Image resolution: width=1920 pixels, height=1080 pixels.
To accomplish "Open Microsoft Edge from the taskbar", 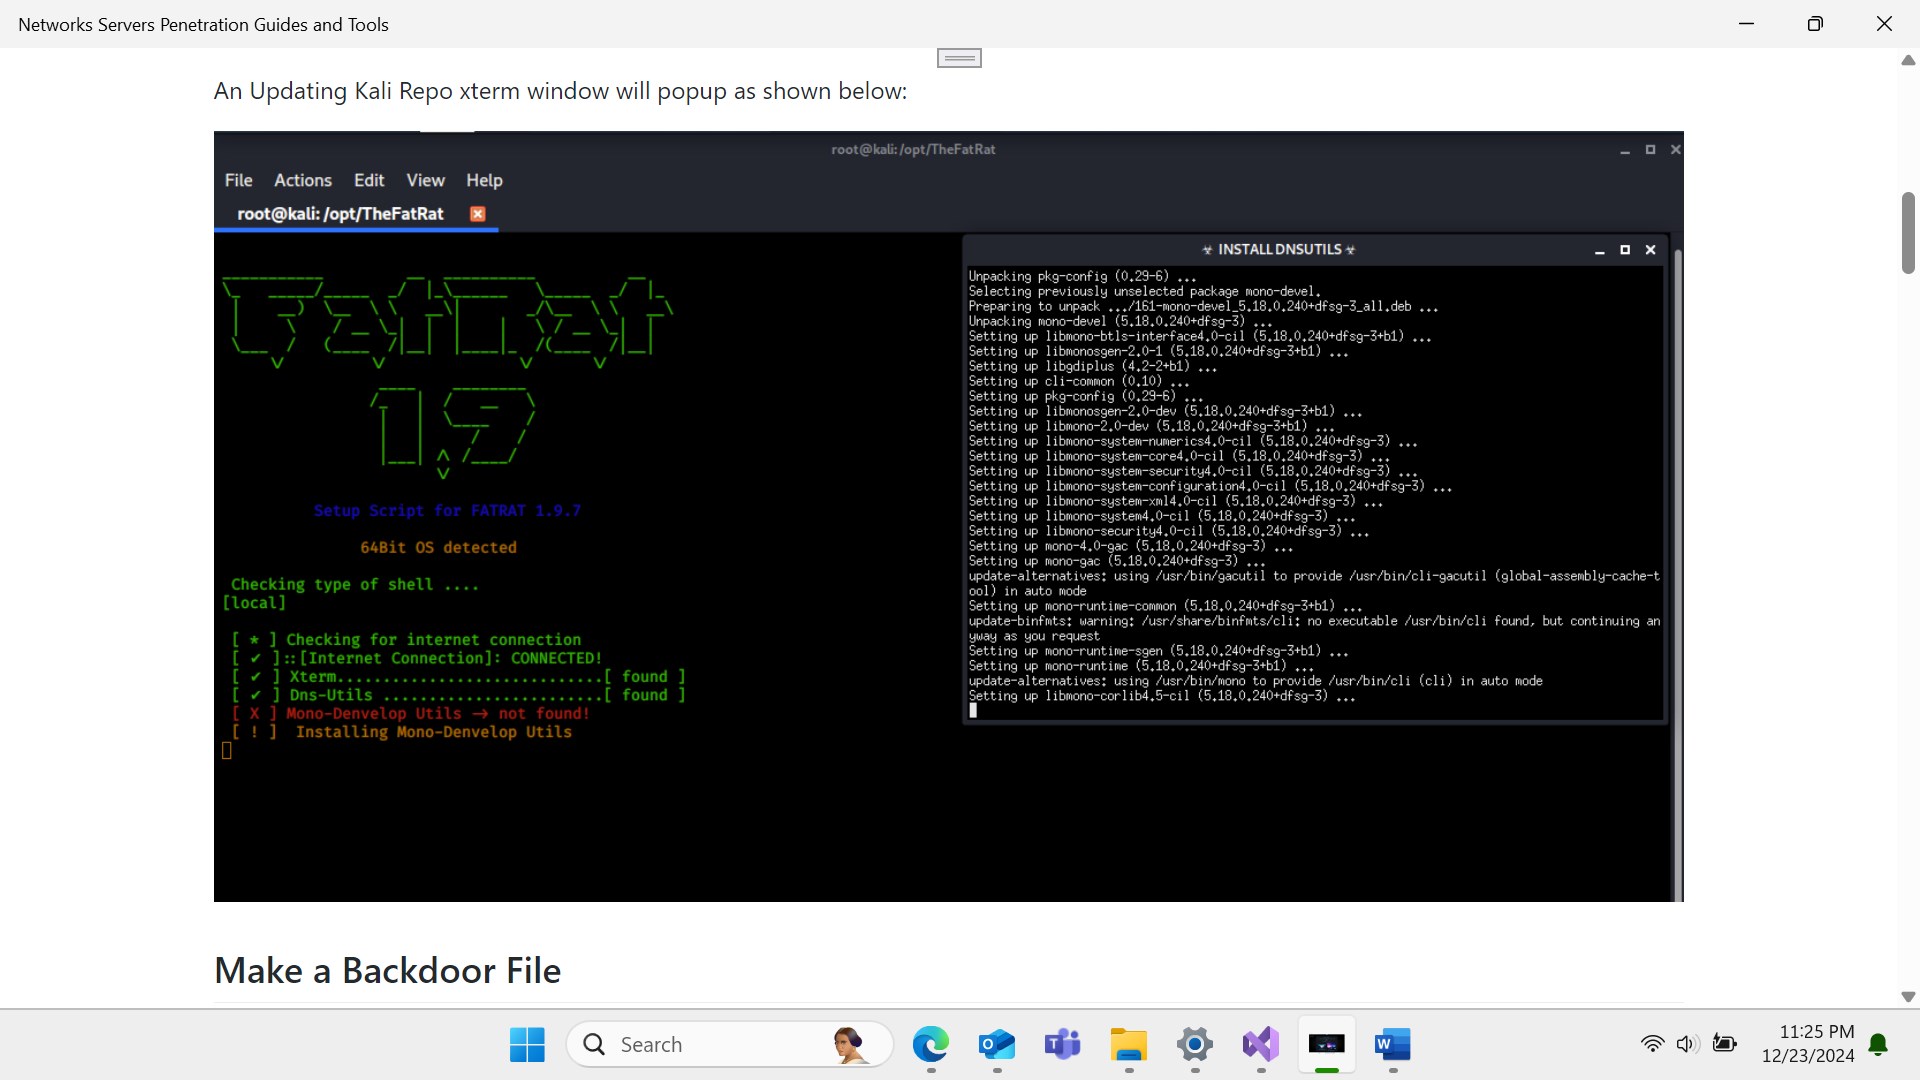I will (x=930, y=1045).
